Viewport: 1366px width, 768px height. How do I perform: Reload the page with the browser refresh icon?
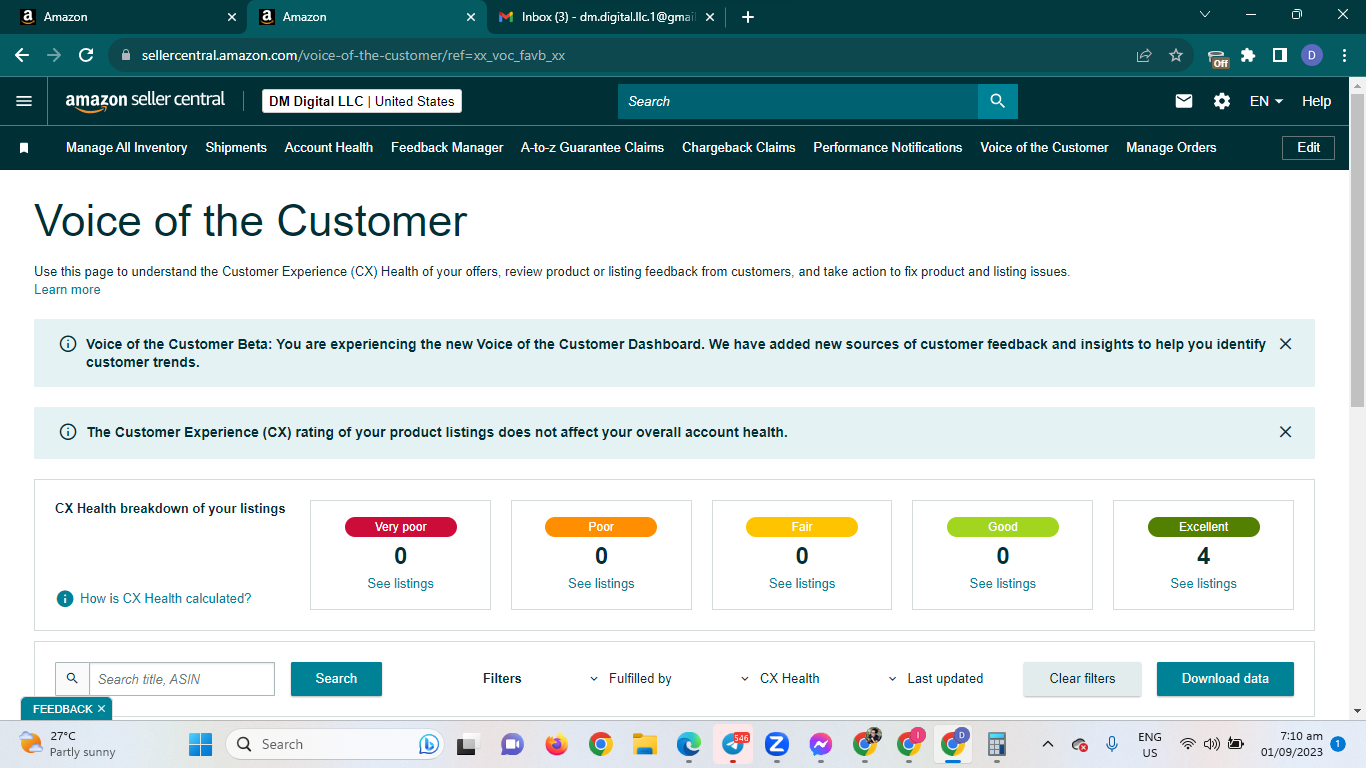(x=86, y=56)
